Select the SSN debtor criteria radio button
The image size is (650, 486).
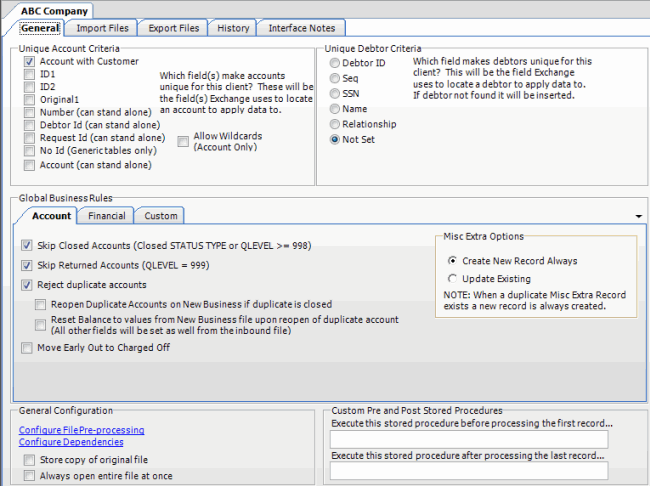point(334,94)
